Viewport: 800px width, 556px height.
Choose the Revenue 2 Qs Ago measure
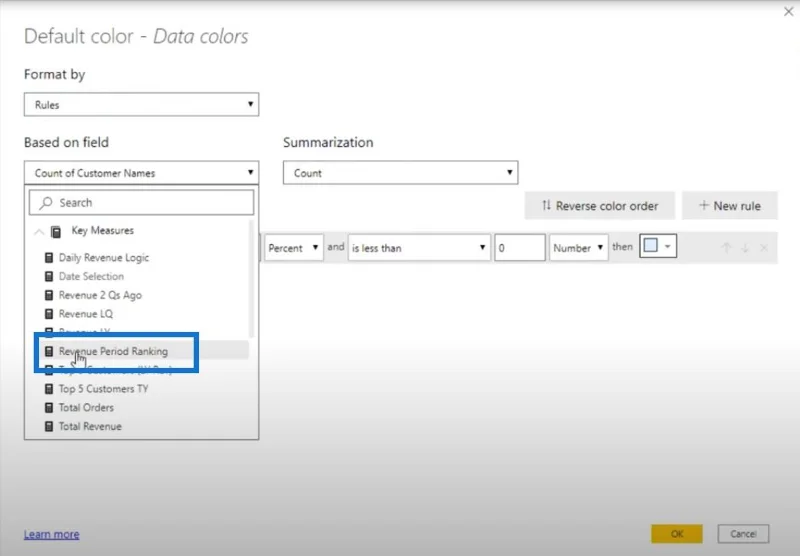coord(100,295)
